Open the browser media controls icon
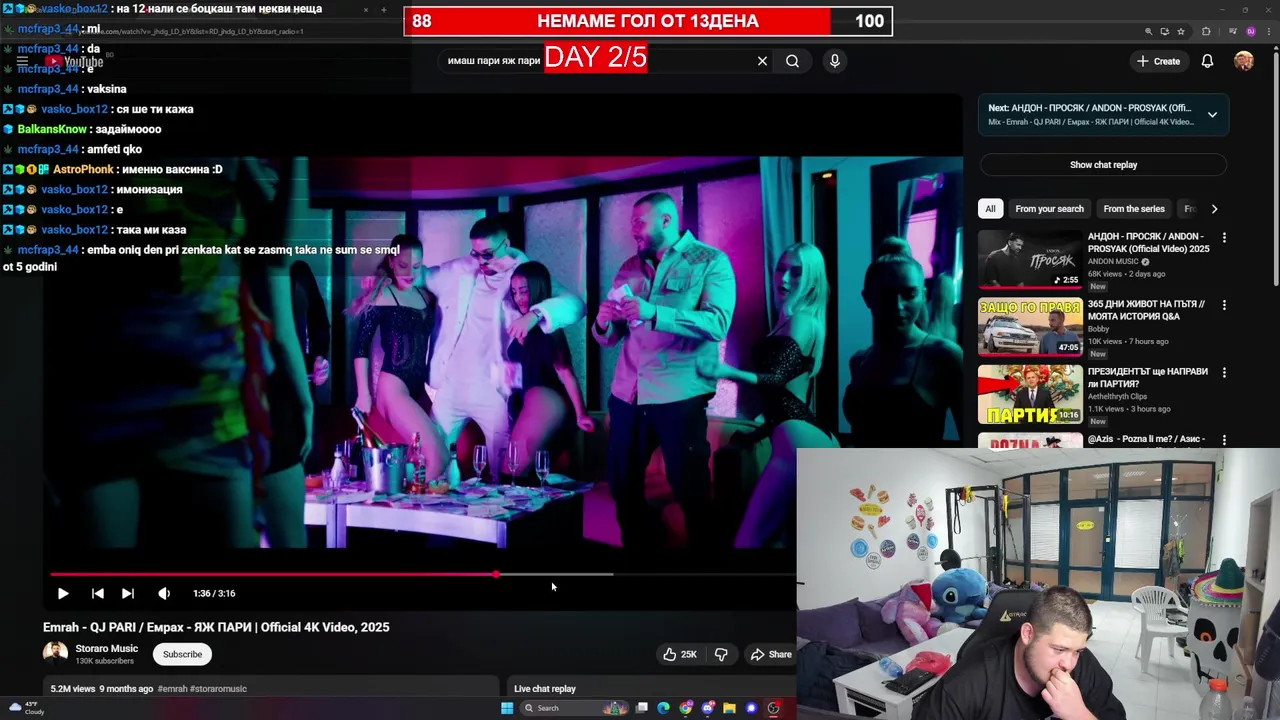1280x720 pixels. click(x=1233, y=32)
